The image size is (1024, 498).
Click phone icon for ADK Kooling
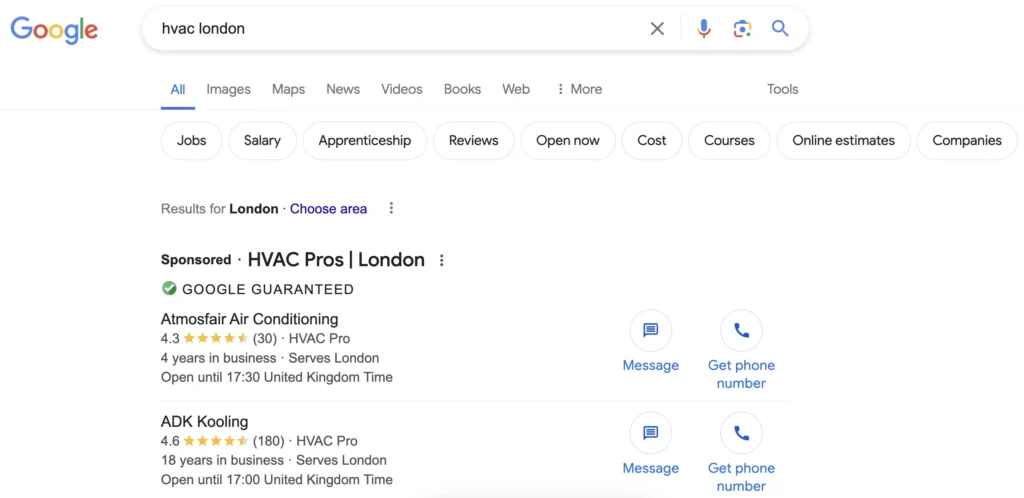(x=741, y=433)
